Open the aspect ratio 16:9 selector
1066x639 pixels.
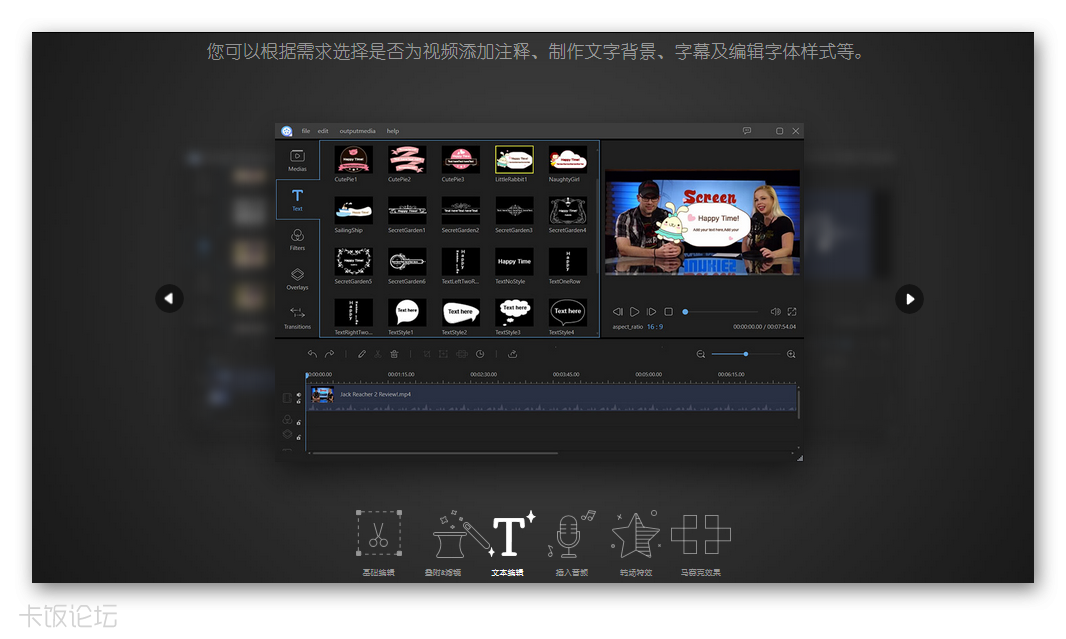pos(654,327)
